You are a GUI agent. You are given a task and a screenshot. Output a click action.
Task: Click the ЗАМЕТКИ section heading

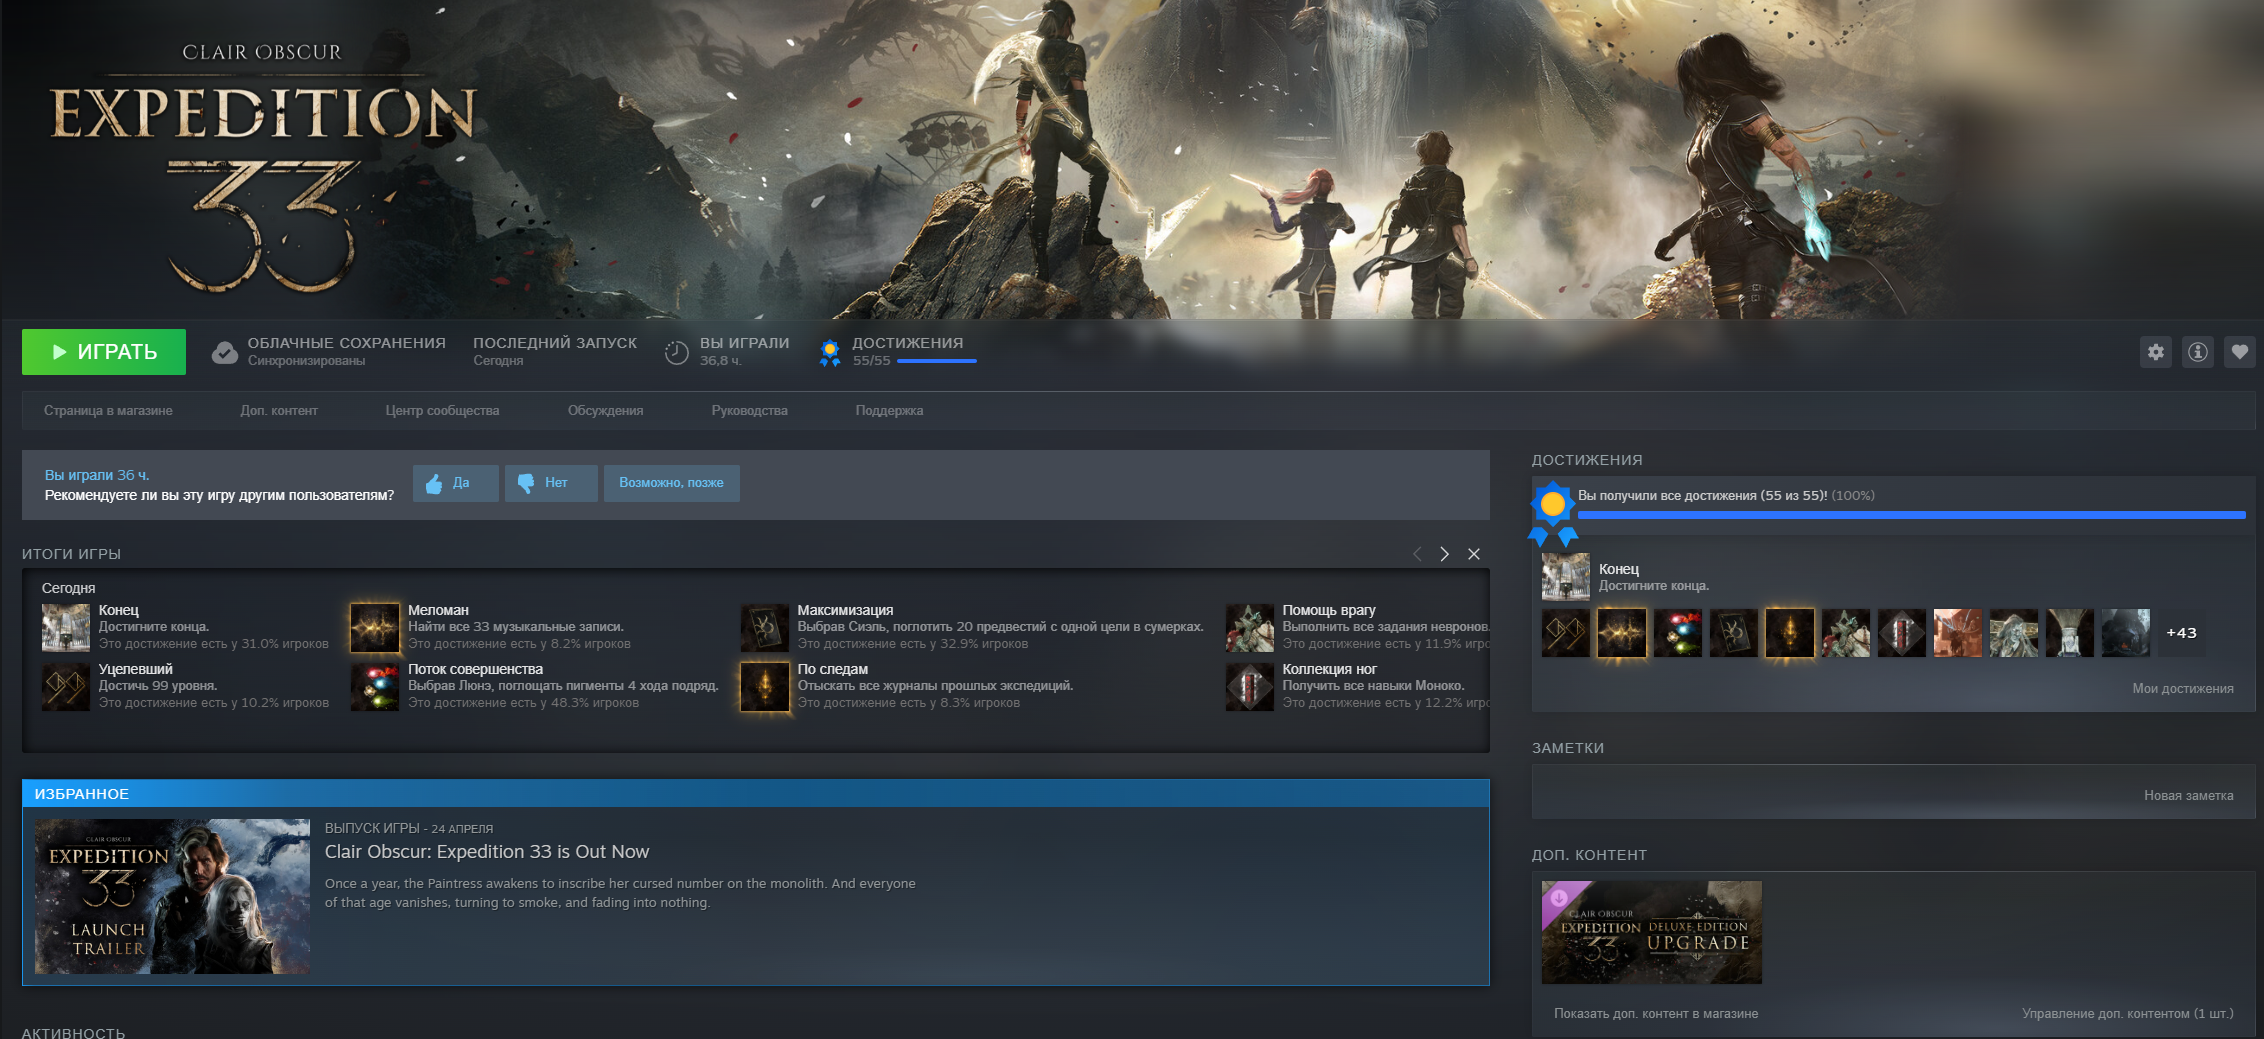pos(1568,748)
